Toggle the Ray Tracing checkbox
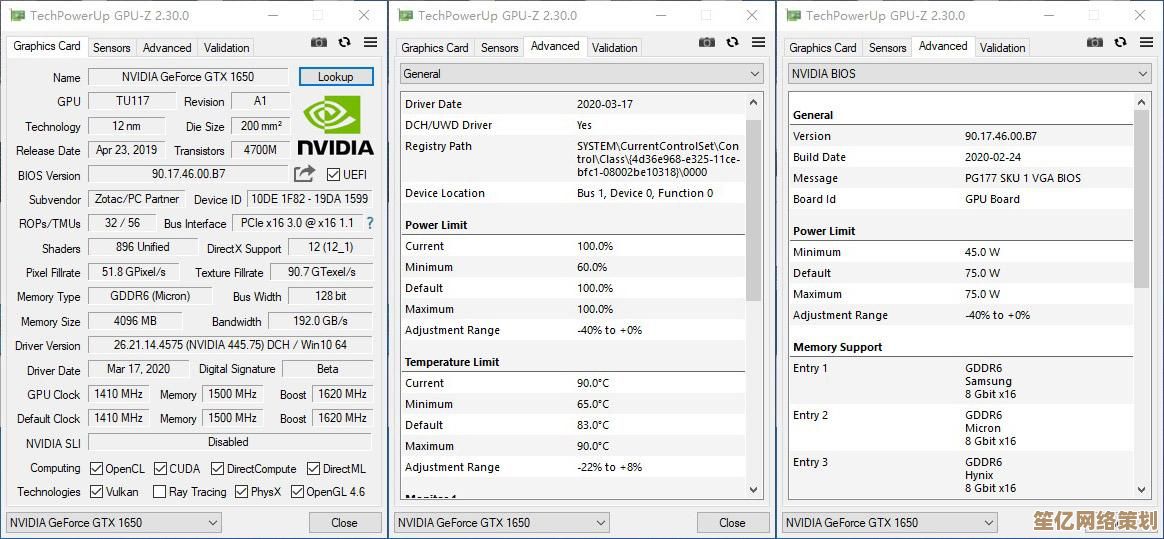 [x=158, y=492]
